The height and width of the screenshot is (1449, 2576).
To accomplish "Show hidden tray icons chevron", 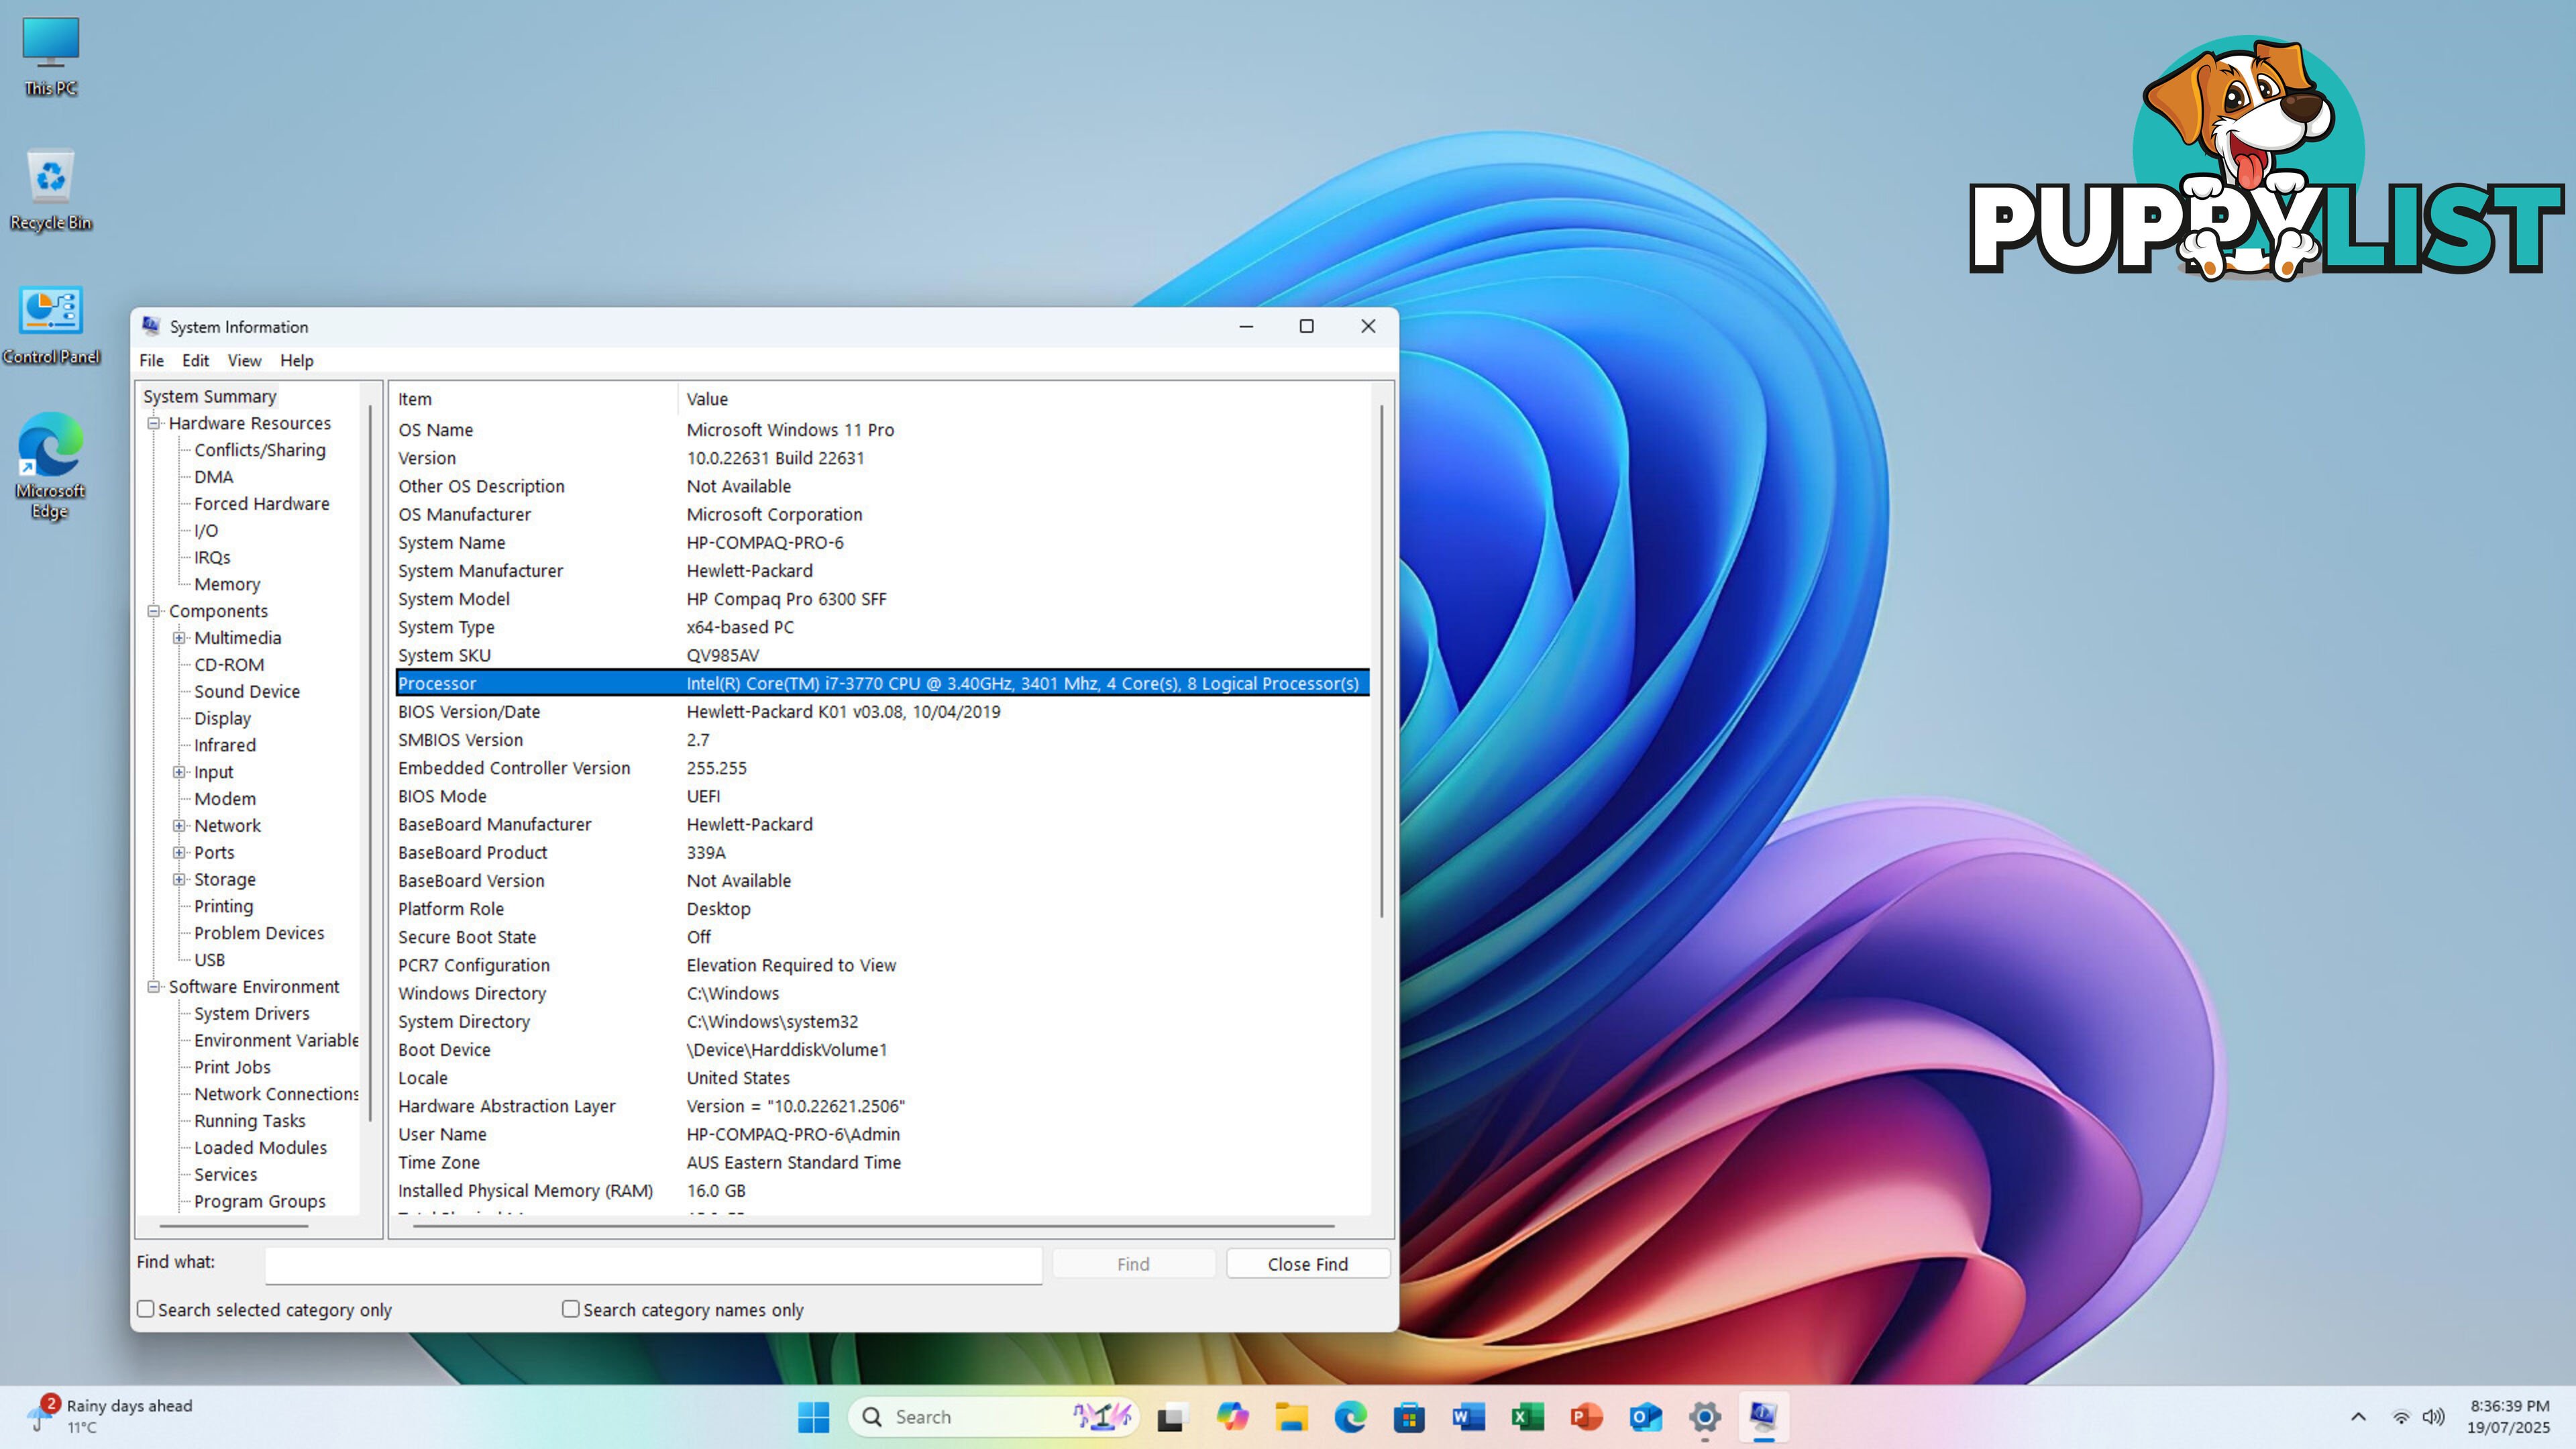I will [2358, 1416].
